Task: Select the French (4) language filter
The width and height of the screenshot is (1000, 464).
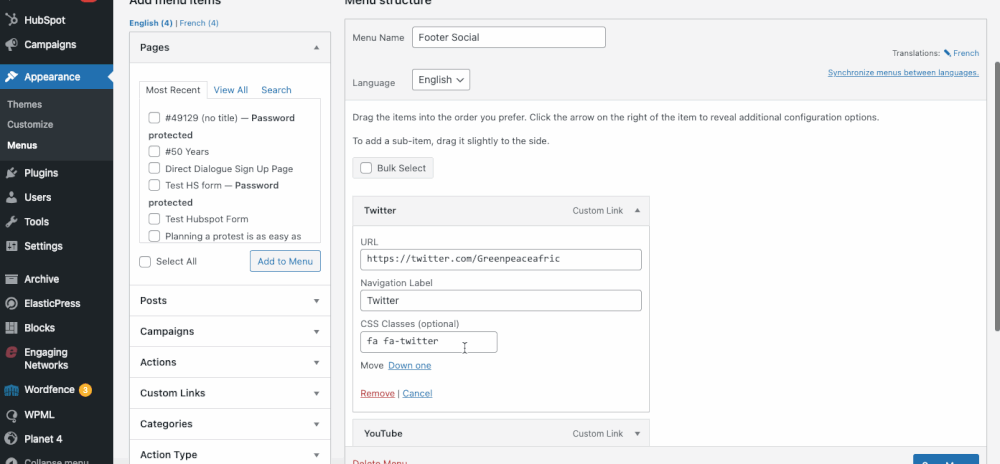Action: (x=199, y=23)
